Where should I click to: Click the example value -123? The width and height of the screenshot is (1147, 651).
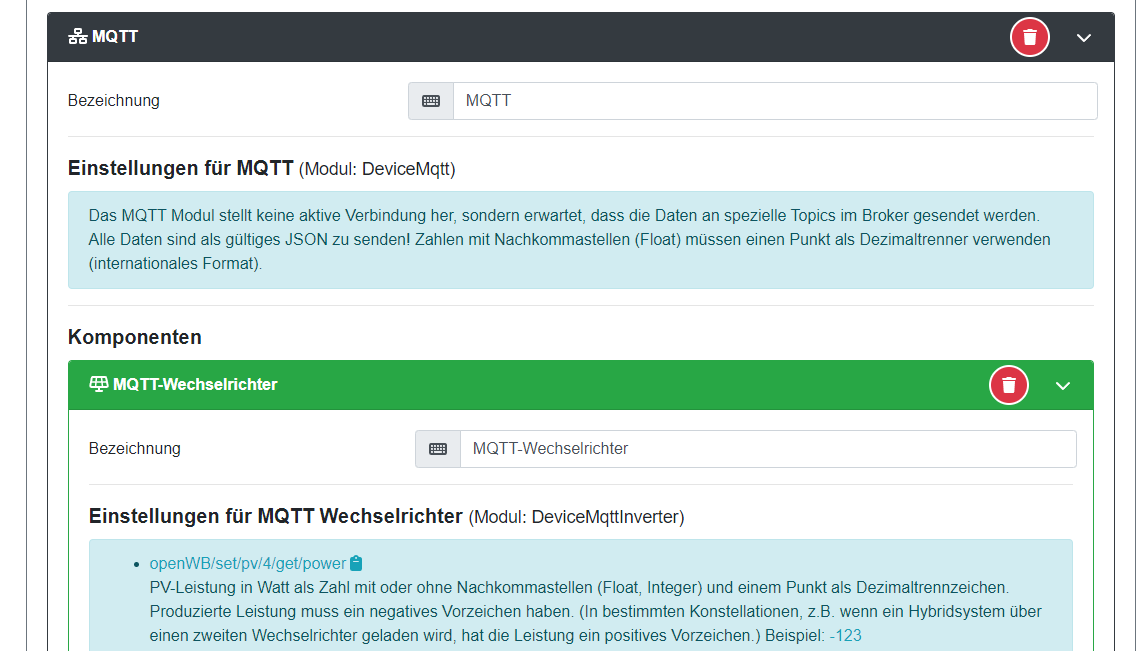pos(846,636)
